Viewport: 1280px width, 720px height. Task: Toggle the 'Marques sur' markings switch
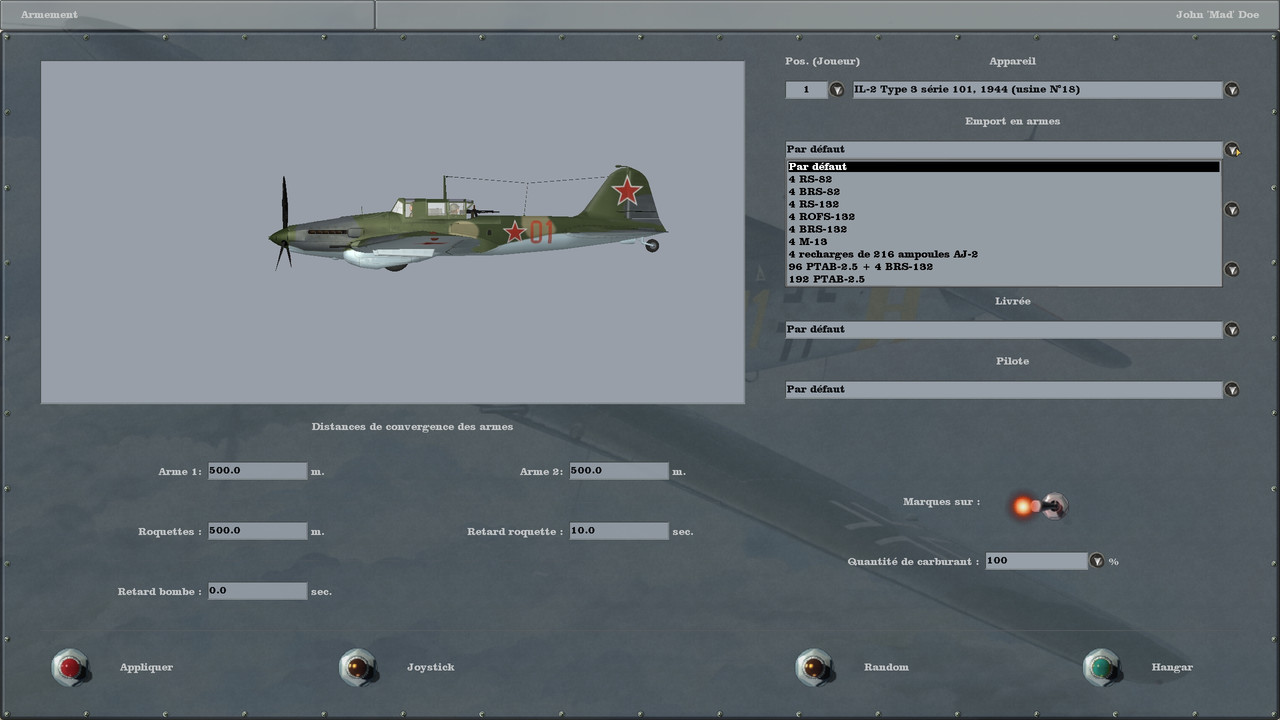point(1039,506)
